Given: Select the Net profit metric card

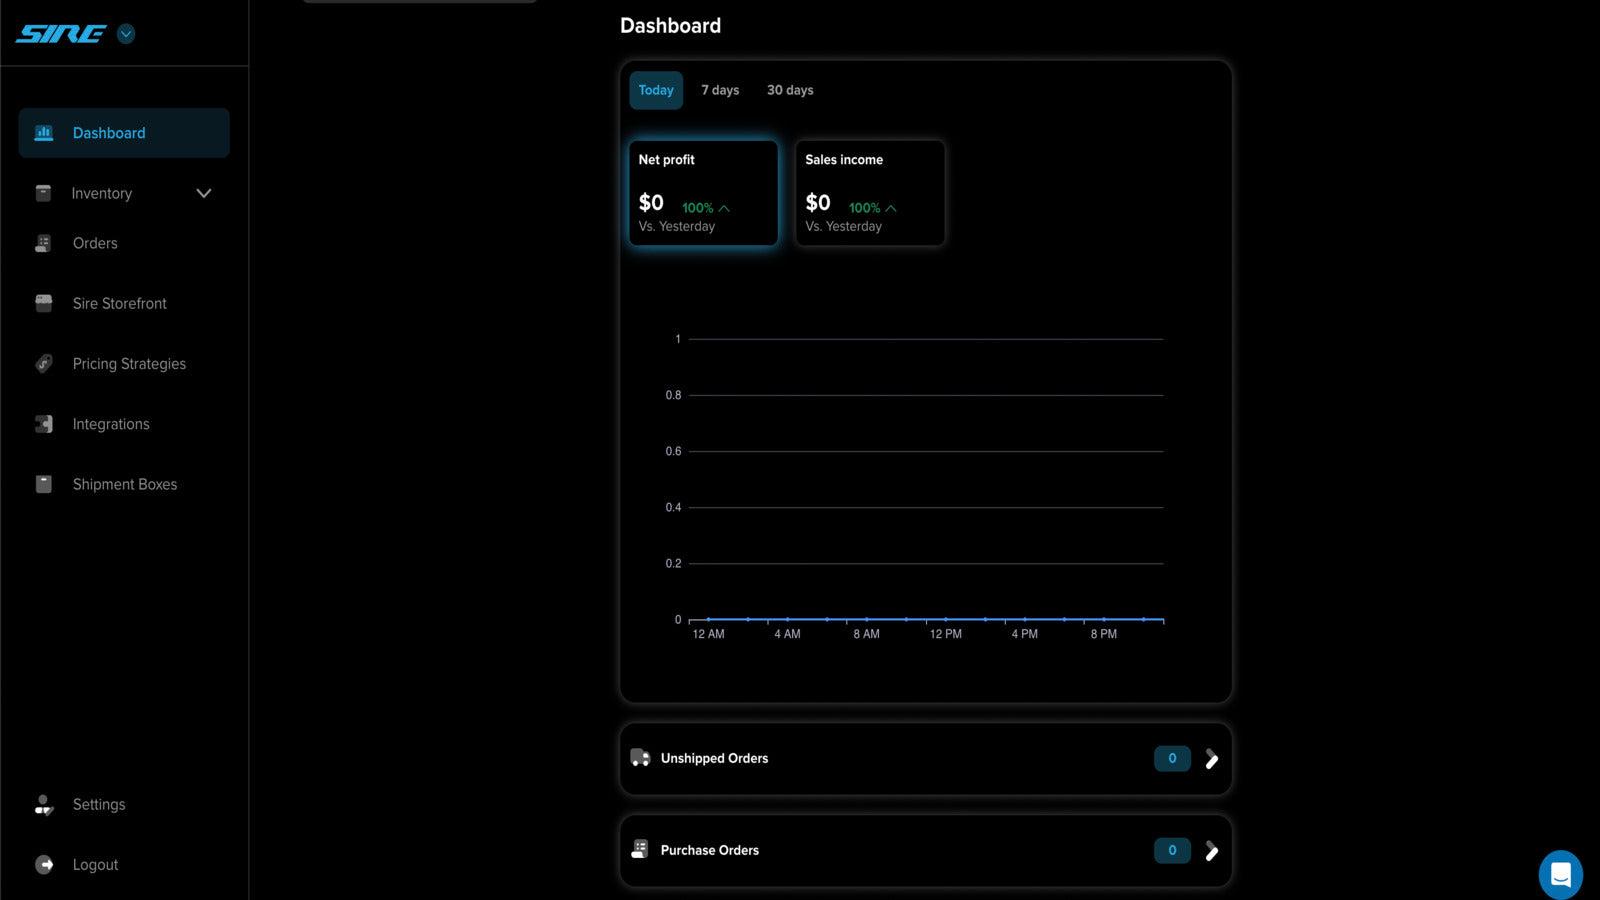Looking at the screenshot, I should pos(703,192).
